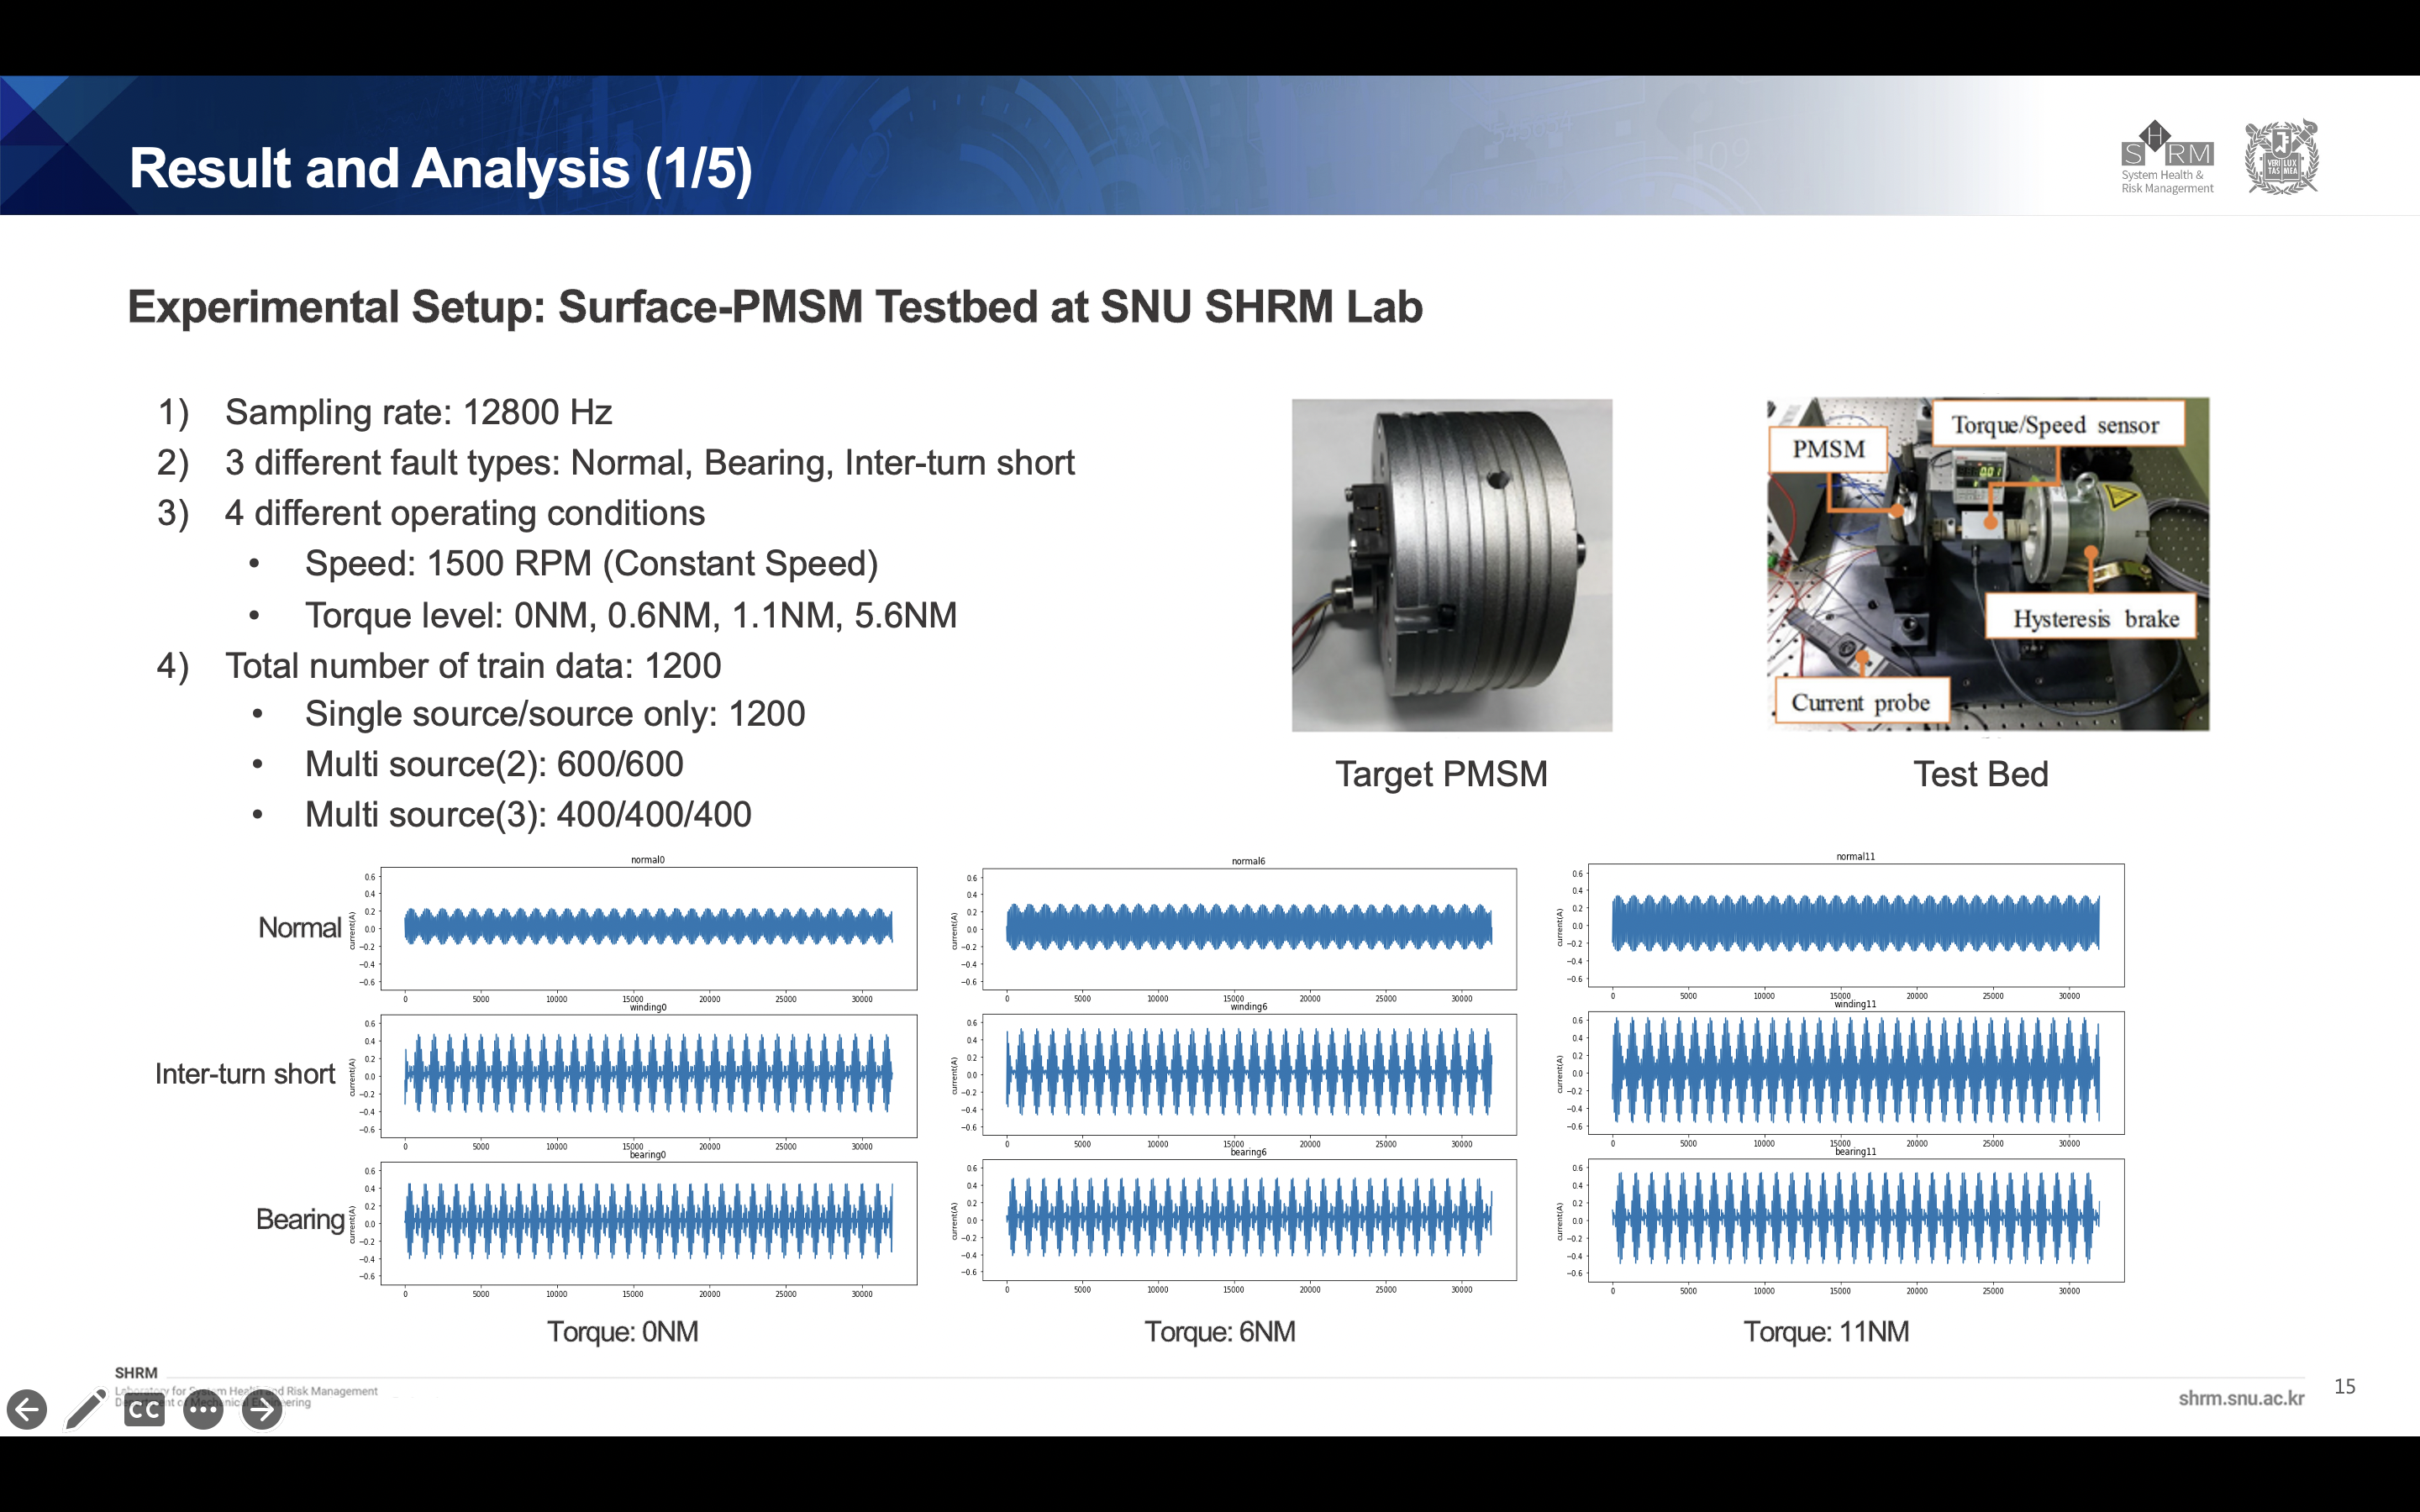Click the SHRM lab logo
This screenshot has width=2420, height=1512.
point(2167,157)
